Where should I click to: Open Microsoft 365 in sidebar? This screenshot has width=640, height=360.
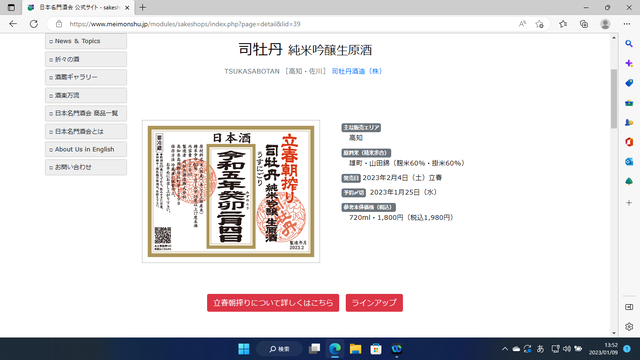(x=629, y=142)
